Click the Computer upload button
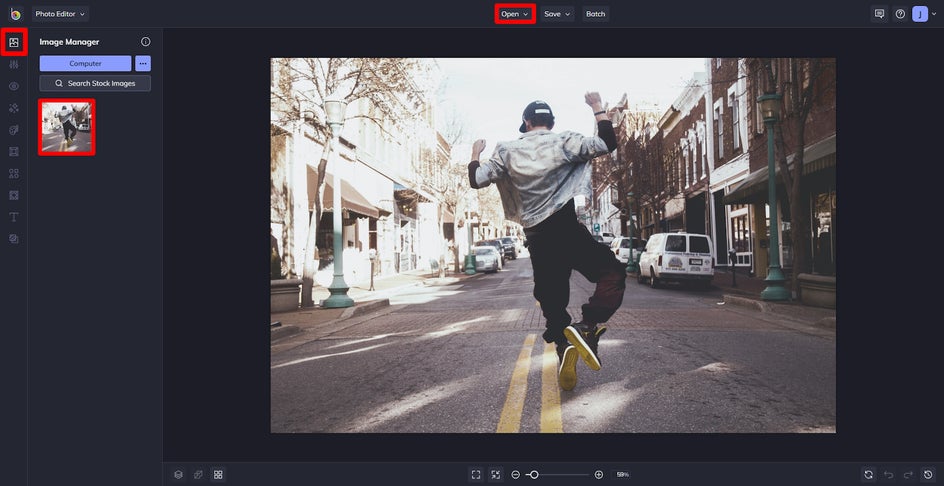944x486 pixels. pyautogui.click(x=85, y=63)
